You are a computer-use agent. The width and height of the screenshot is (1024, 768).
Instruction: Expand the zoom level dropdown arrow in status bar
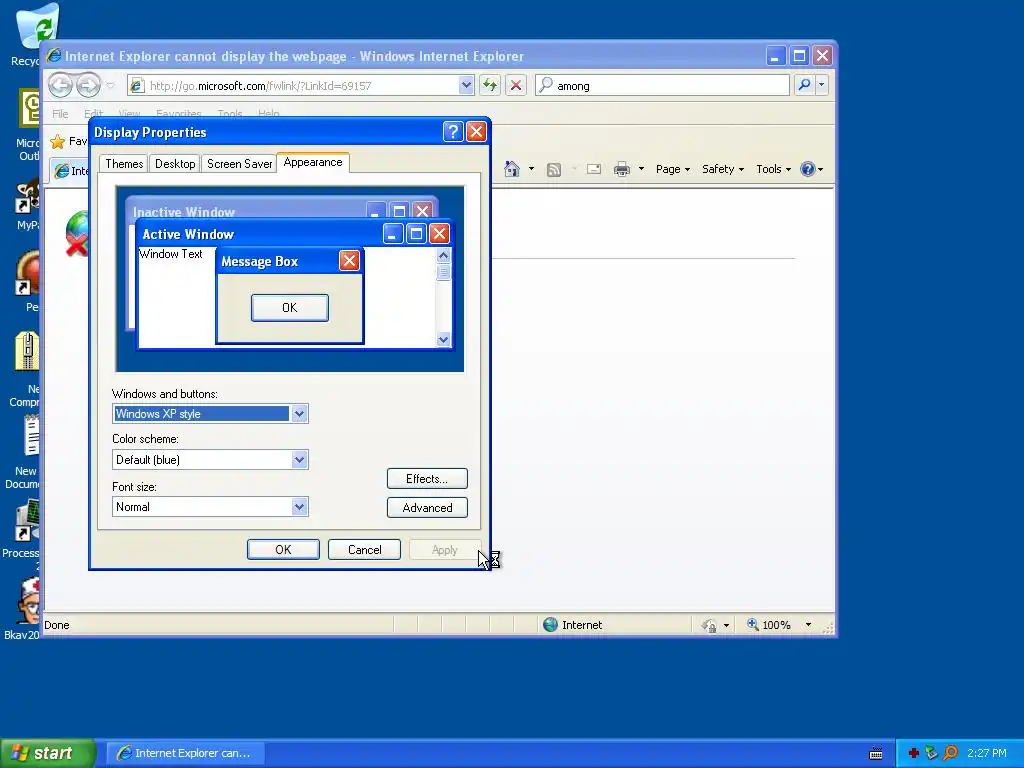click(808, 625)
